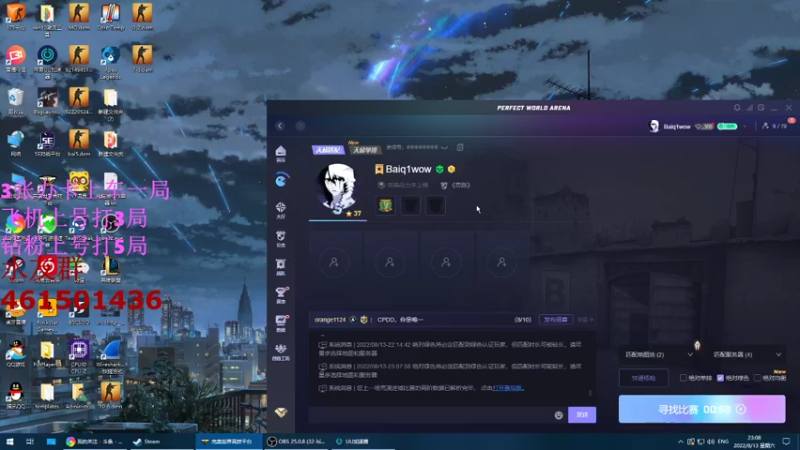Open the workshop icon in the sidebar
The image size is (800, 450).
(x=281, y=349)
